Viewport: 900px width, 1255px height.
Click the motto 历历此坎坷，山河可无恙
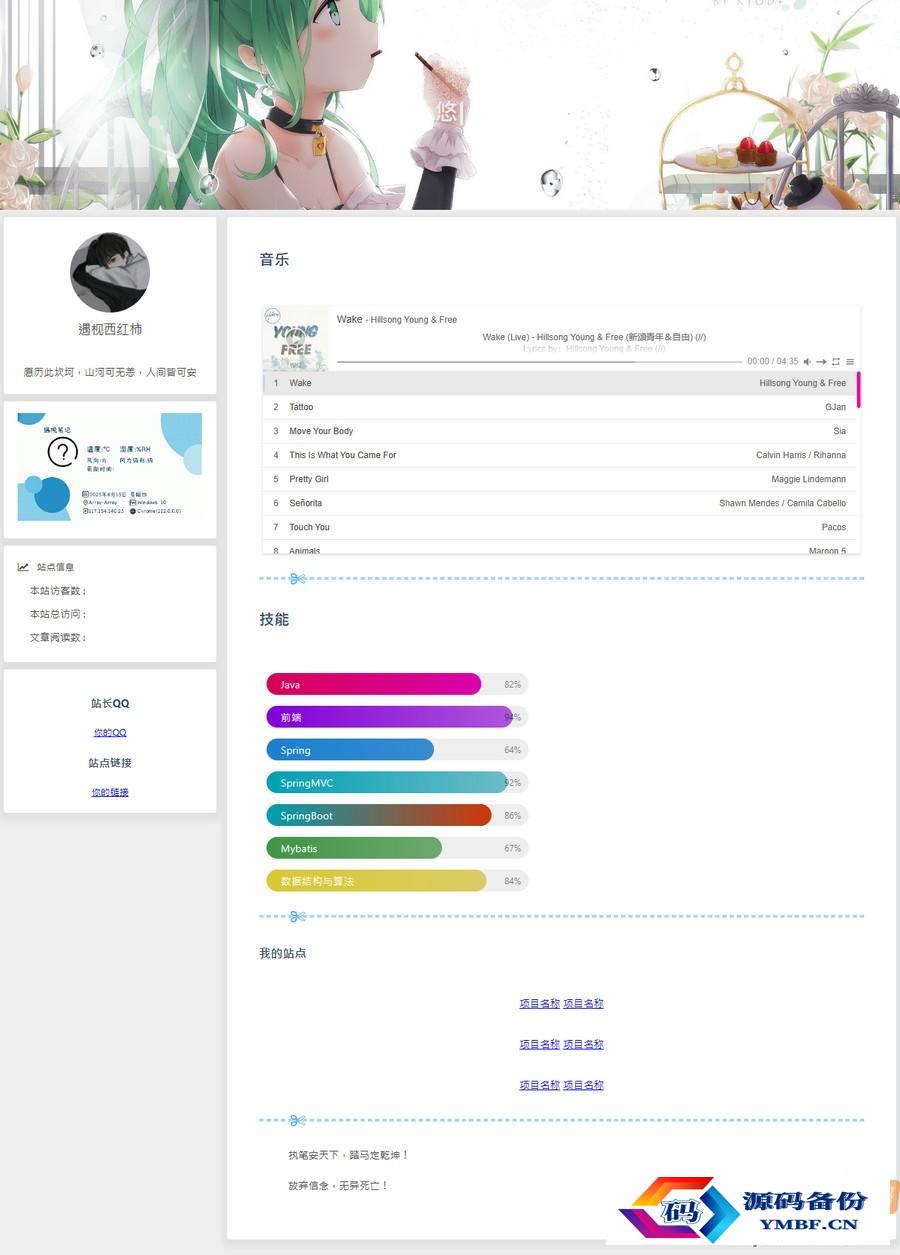tap(110, 372)
